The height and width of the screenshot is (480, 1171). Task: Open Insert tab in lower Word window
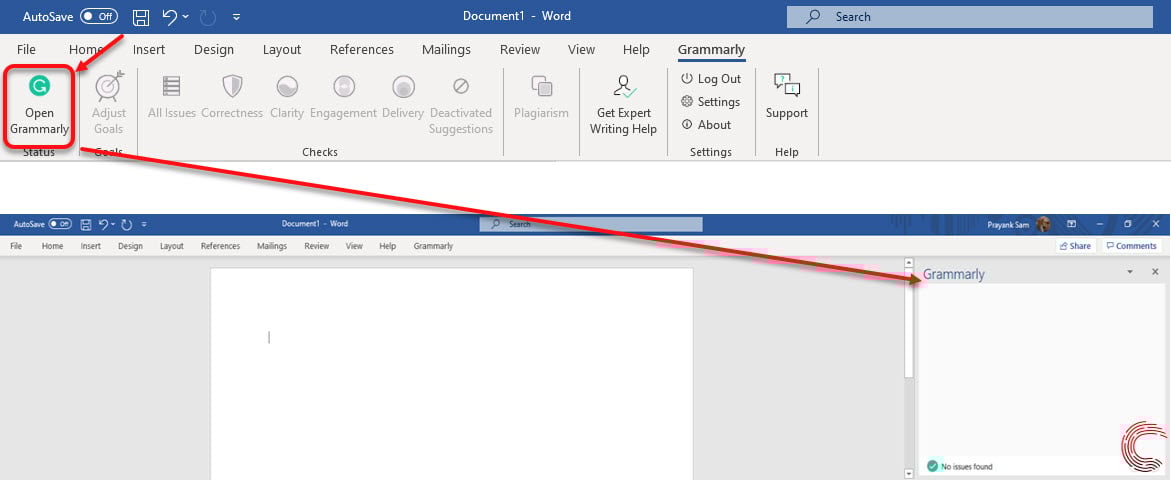pos(90,246)
